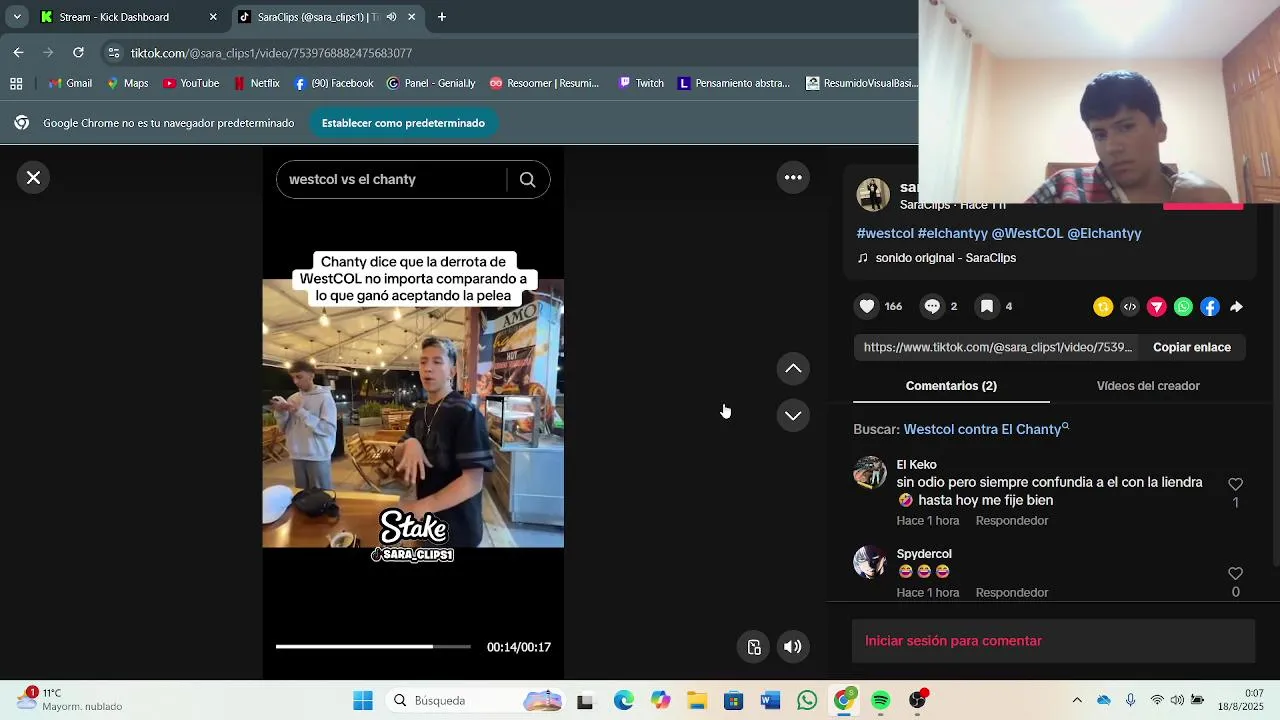Open Spotify from the taskbar
This screenshot has height=720, width=1280.
[x=881, y=701]
